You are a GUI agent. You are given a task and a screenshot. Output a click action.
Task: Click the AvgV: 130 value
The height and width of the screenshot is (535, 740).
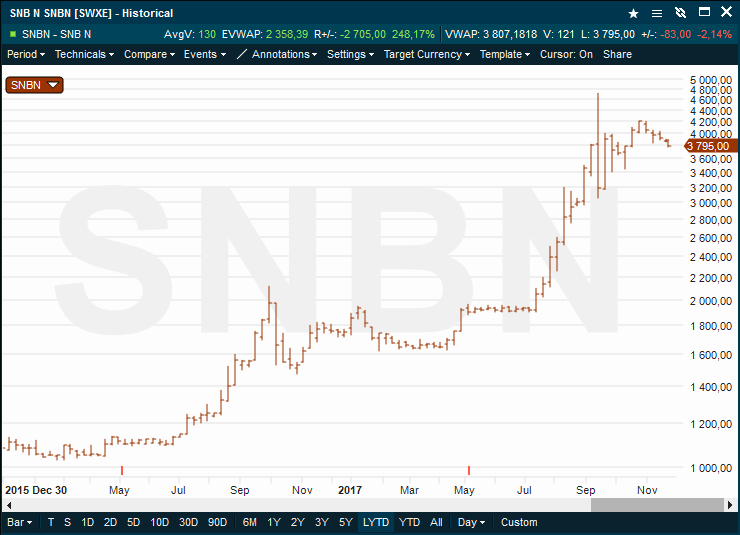click(x=190, y=34)
